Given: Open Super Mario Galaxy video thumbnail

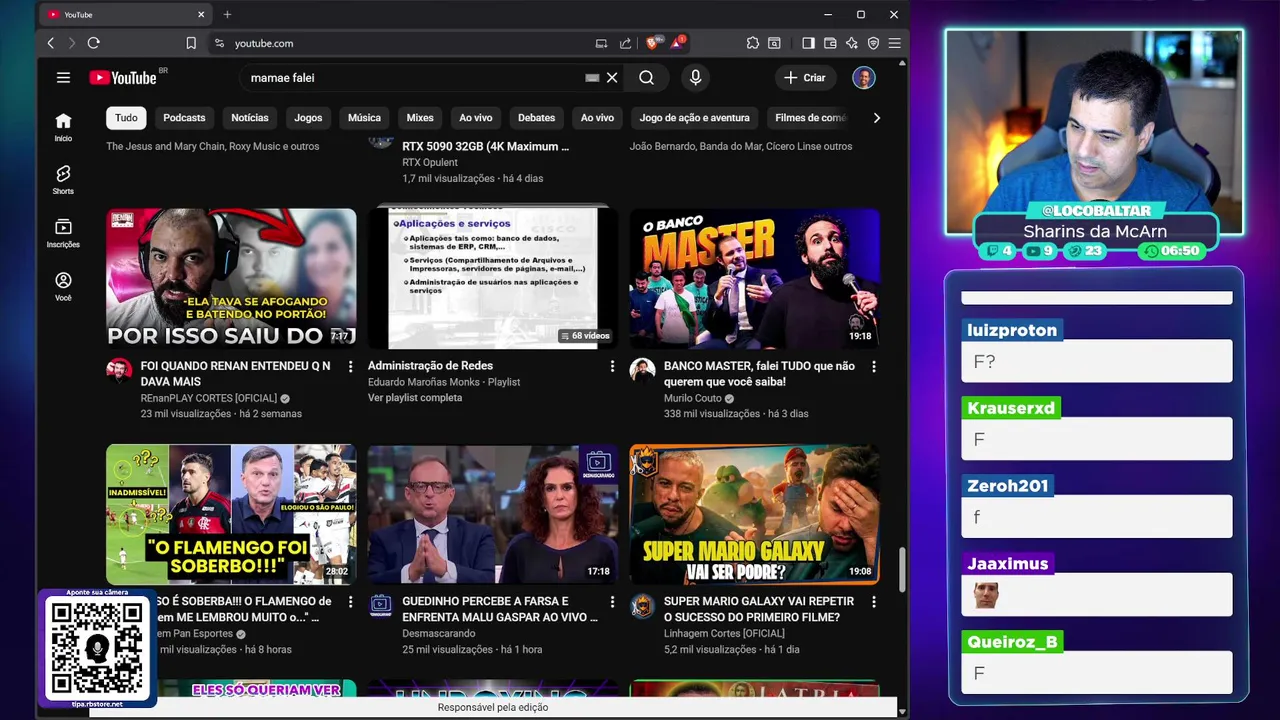Looking at the screenshot, I should (x=755, y=514).
